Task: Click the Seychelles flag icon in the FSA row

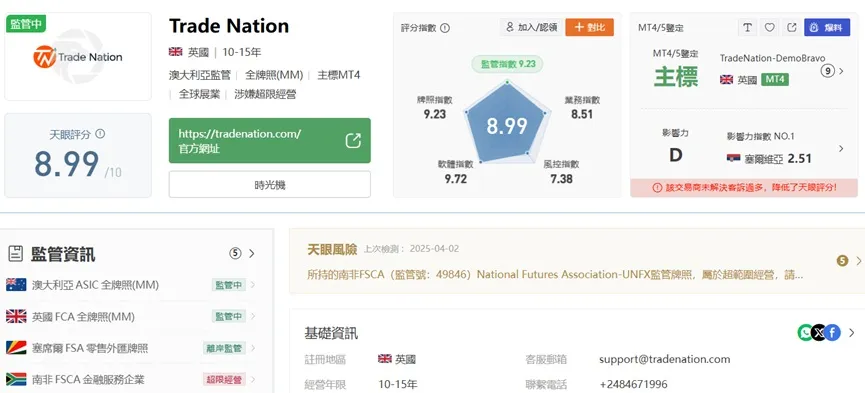Action: (16, 348)
